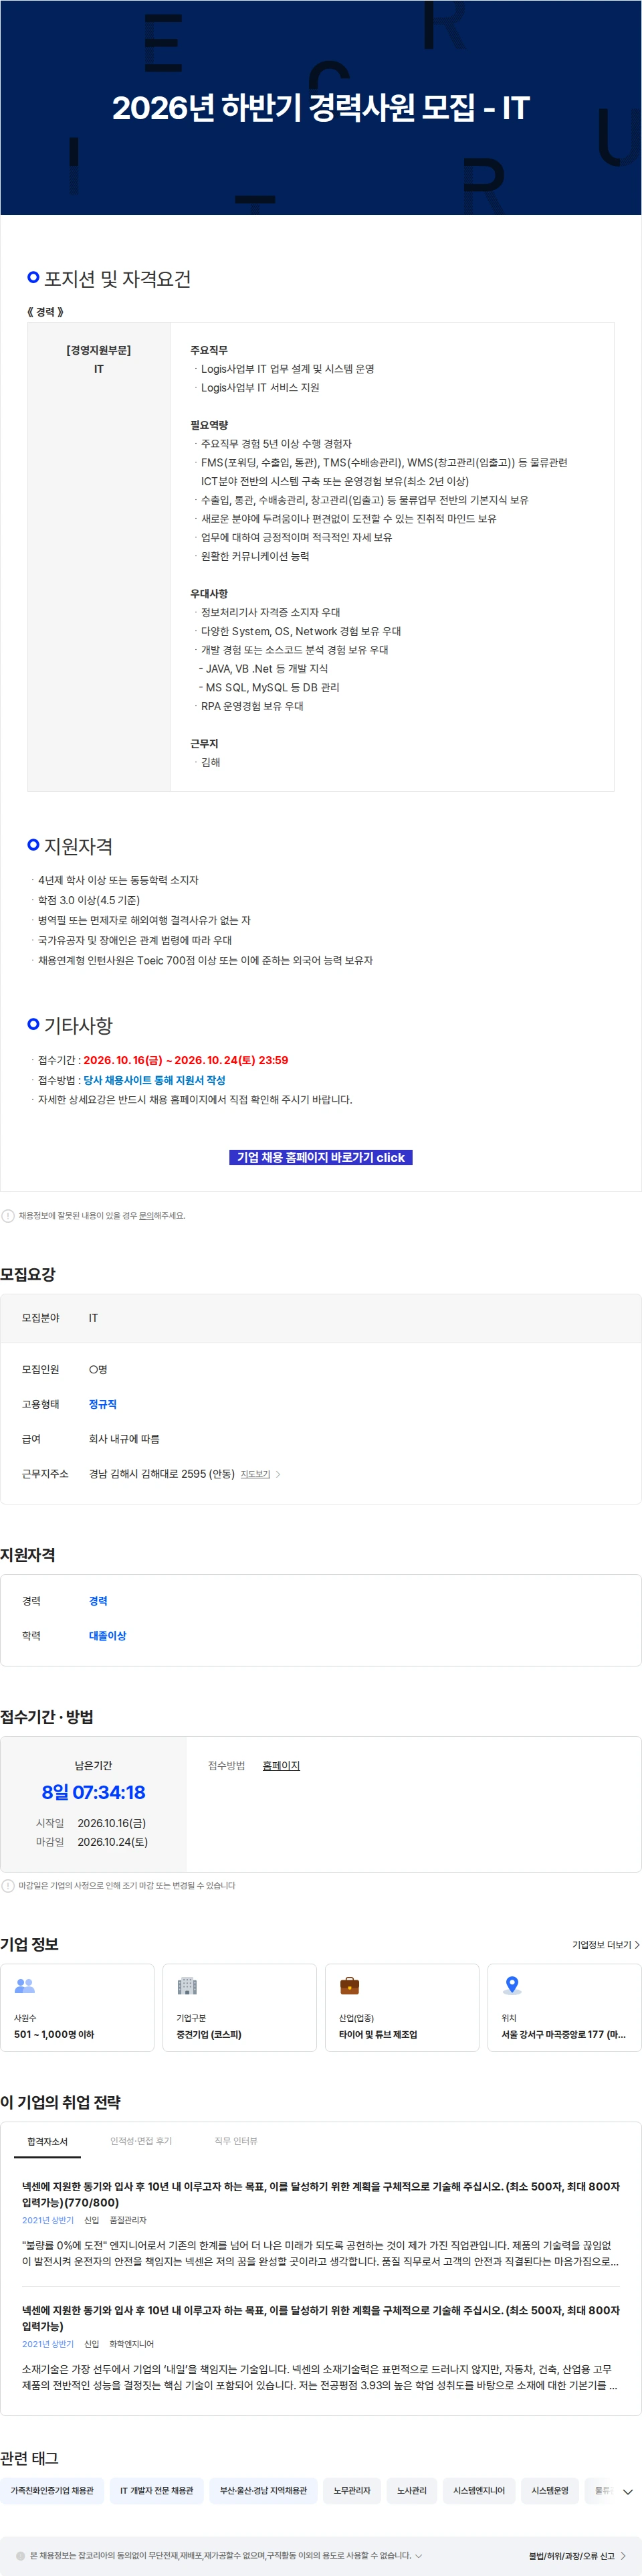Select the 시스템운영 tag

550,2491
